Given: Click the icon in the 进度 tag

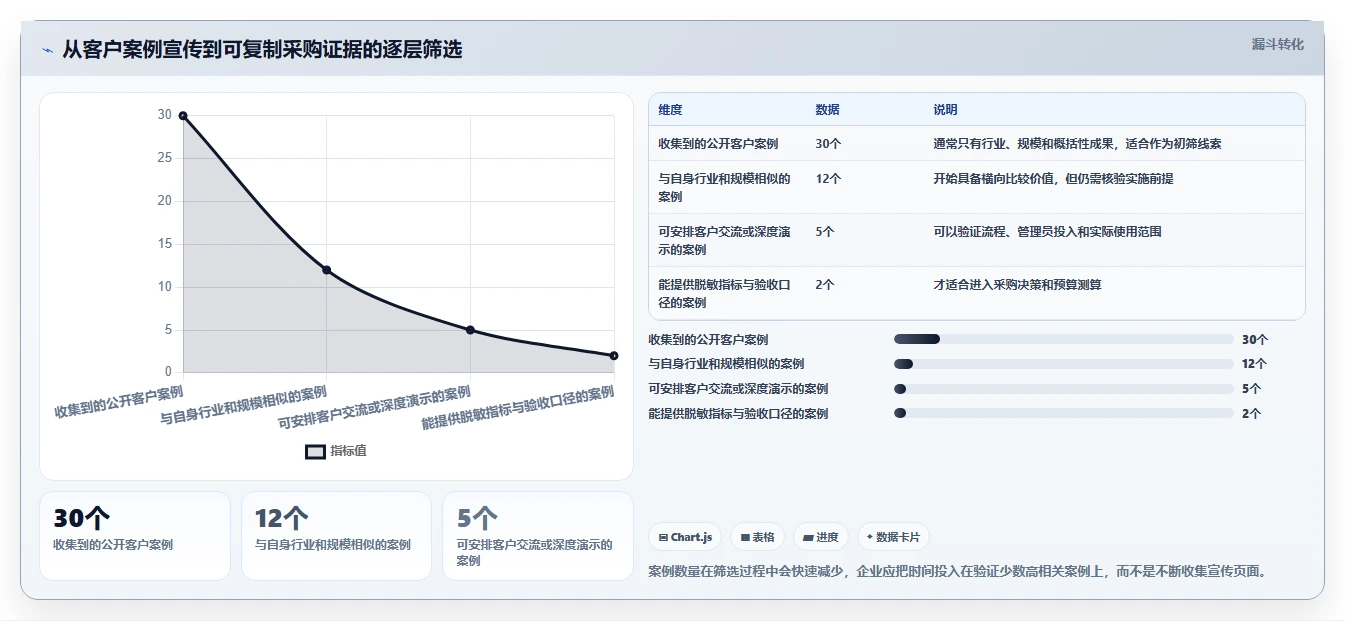Looking at the screenshot, I should tap(808, 538).
